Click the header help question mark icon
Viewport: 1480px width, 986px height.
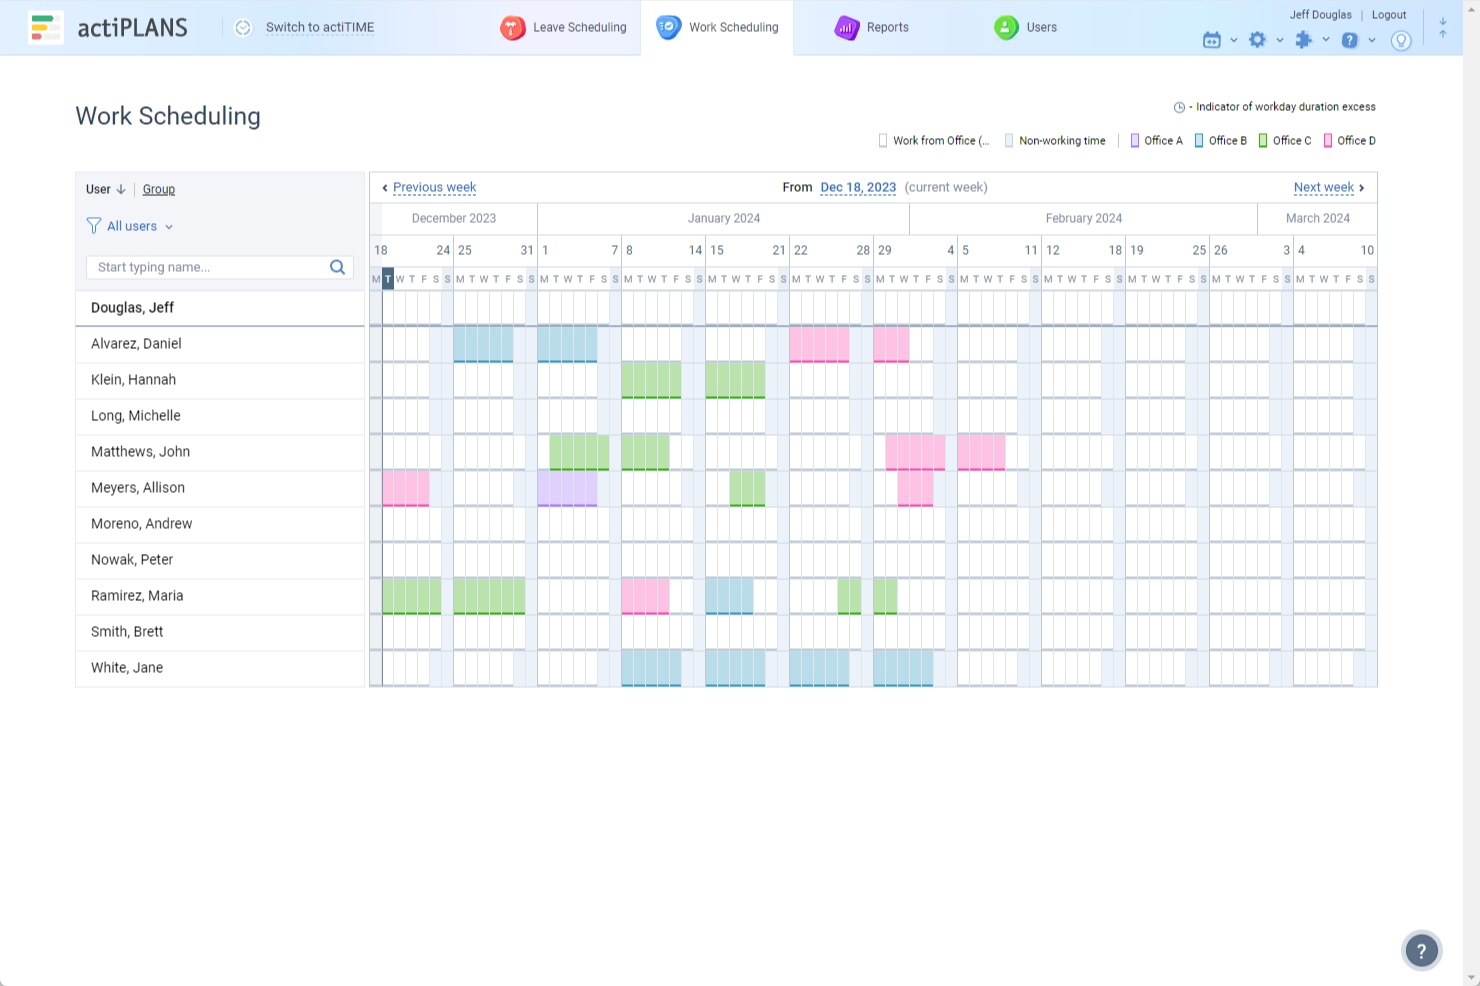1349,40
